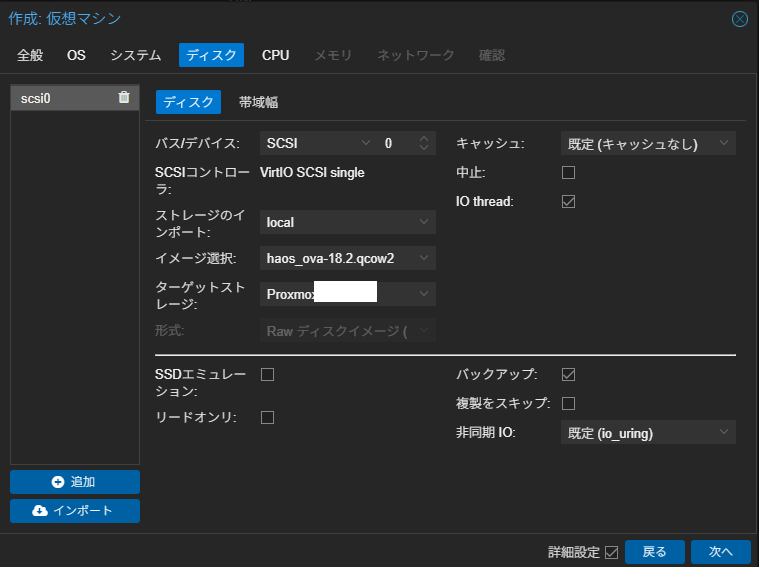Image resolution: width=759 pixels, height=567 pixels.
Task: Decrease the device number stepper arrow
Action: (424, 147)
